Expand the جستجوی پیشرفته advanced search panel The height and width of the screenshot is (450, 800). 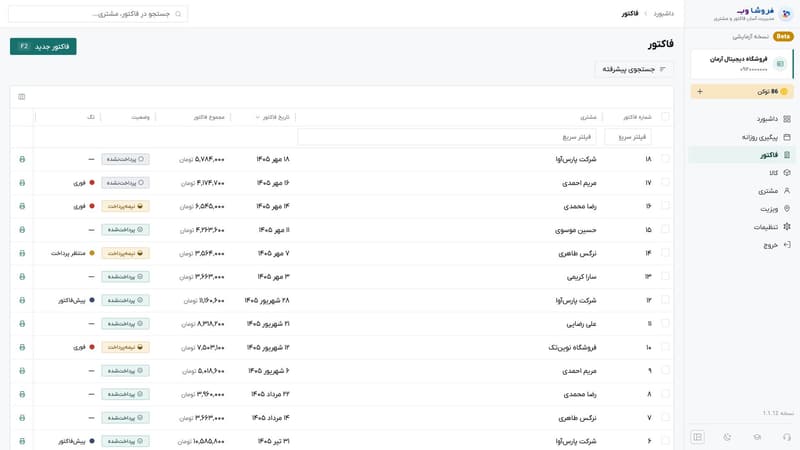[634, 69]
